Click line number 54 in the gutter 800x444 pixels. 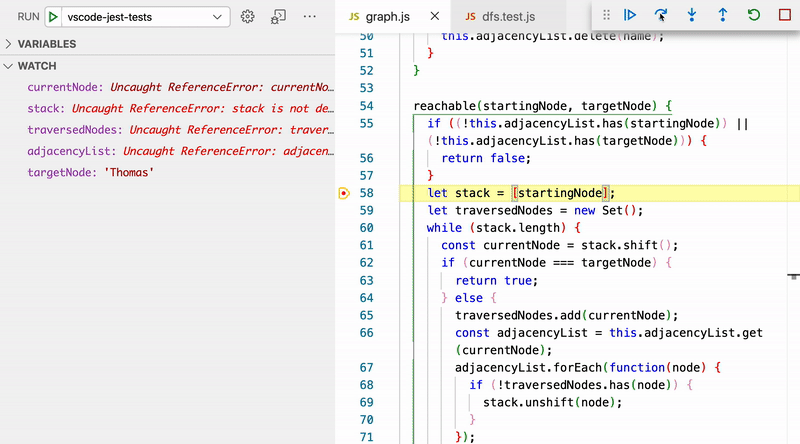366,106
